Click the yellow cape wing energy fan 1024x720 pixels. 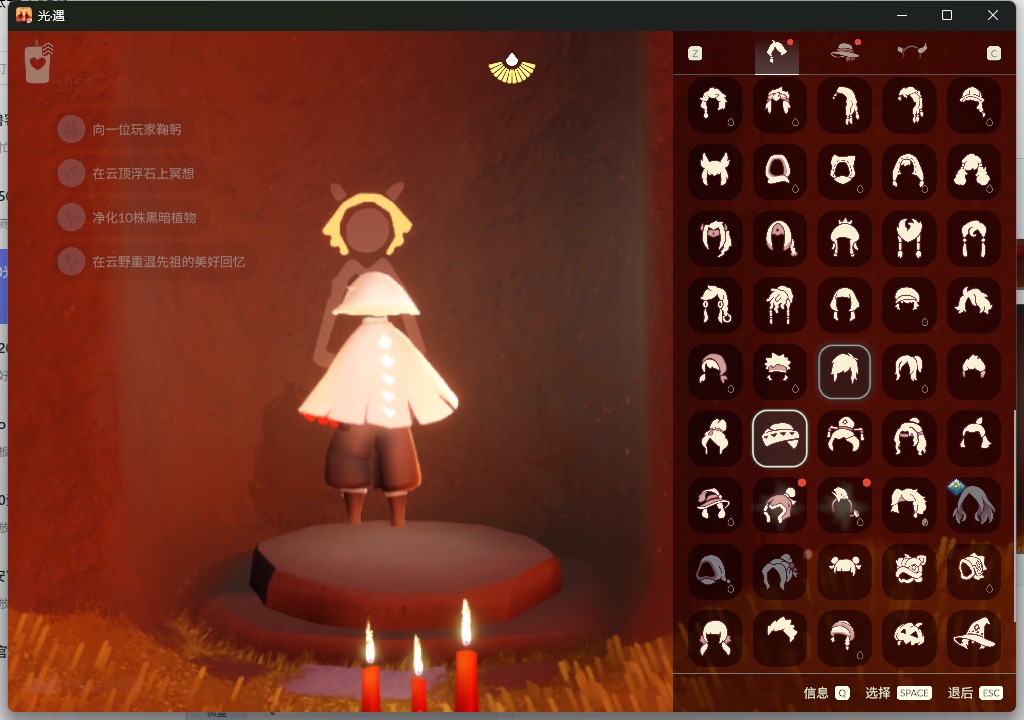click(x=512, y=69)
